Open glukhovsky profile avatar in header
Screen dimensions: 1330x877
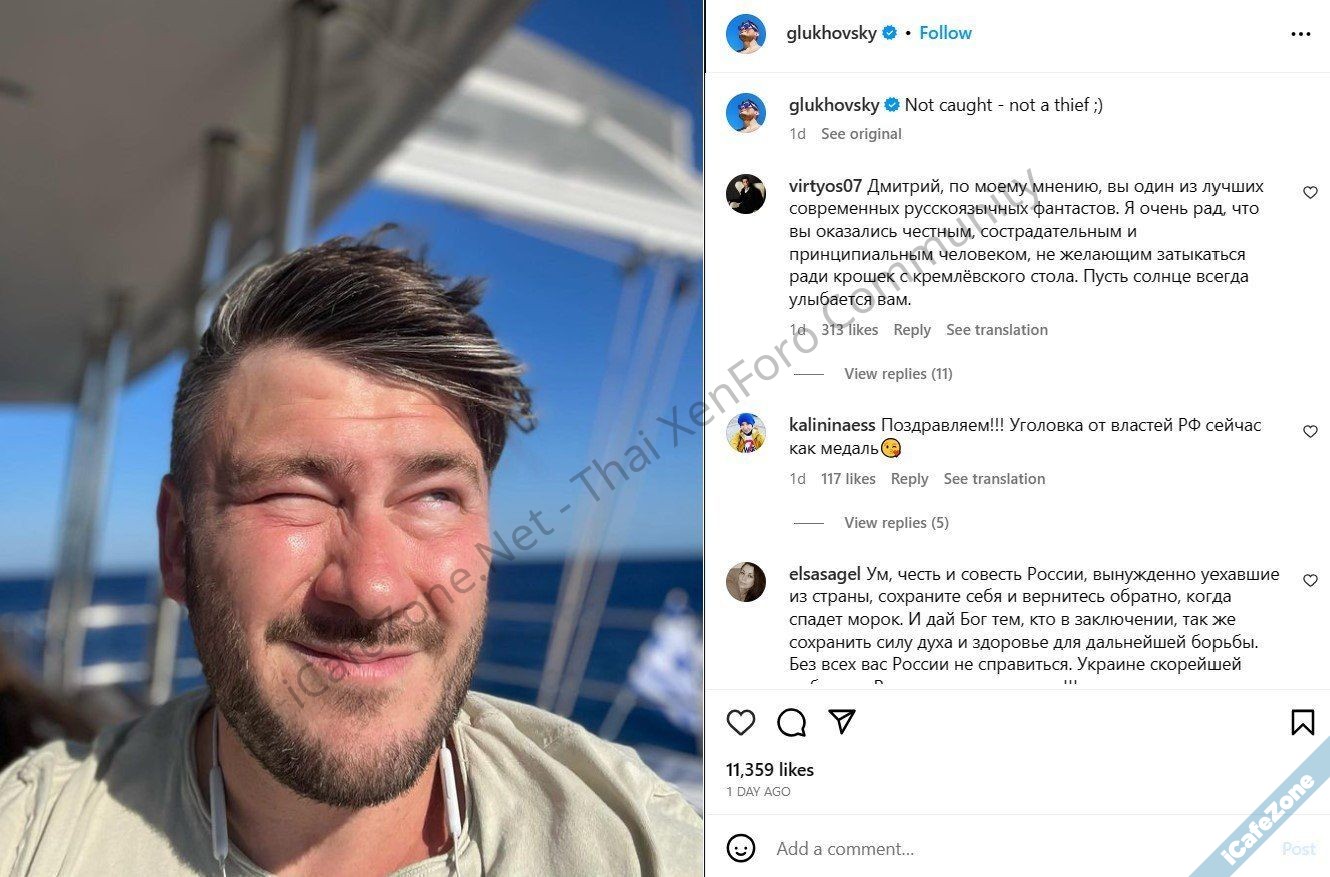coord(746,33)
